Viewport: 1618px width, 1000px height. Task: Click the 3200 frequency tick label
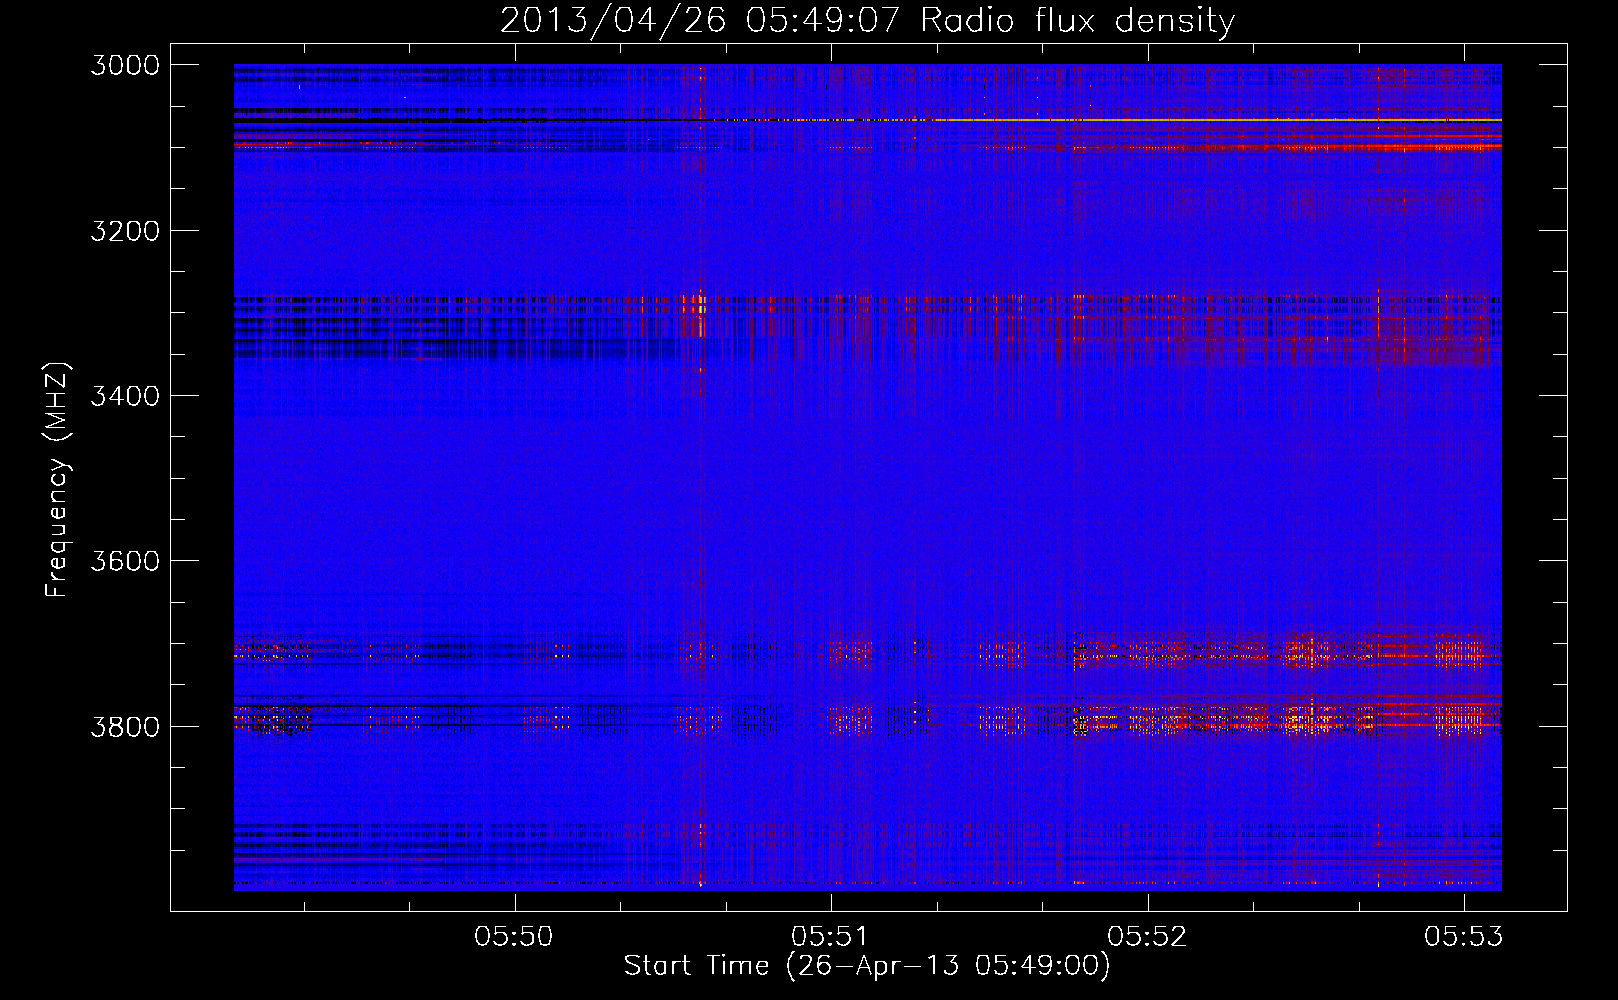(x=125, y=231)
